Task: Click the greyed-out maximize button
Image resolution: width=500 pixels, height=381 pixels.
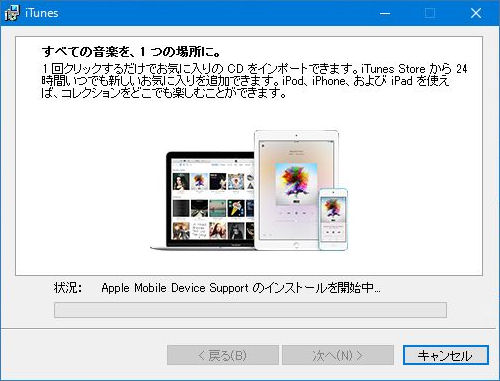Action: tap(430, 13)
